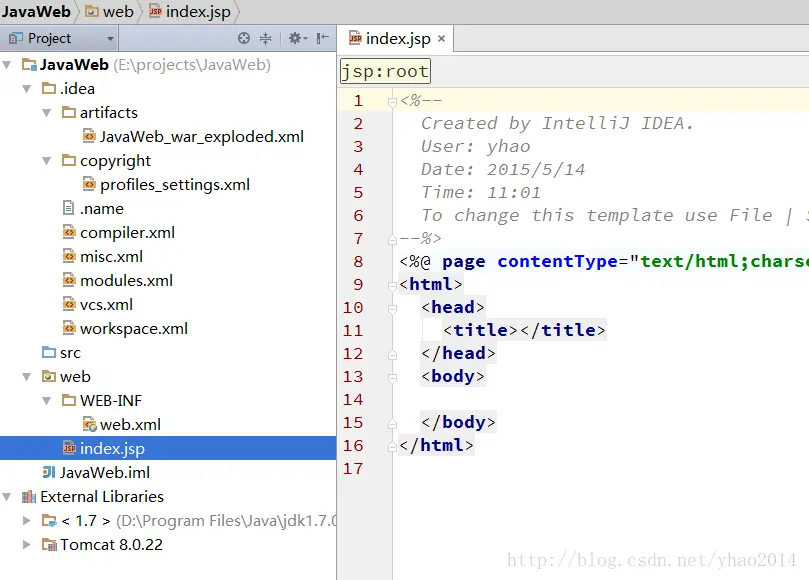Expand the JDK 1.7 library node
This screenshot has height=580, width=809.
point(27,521)
